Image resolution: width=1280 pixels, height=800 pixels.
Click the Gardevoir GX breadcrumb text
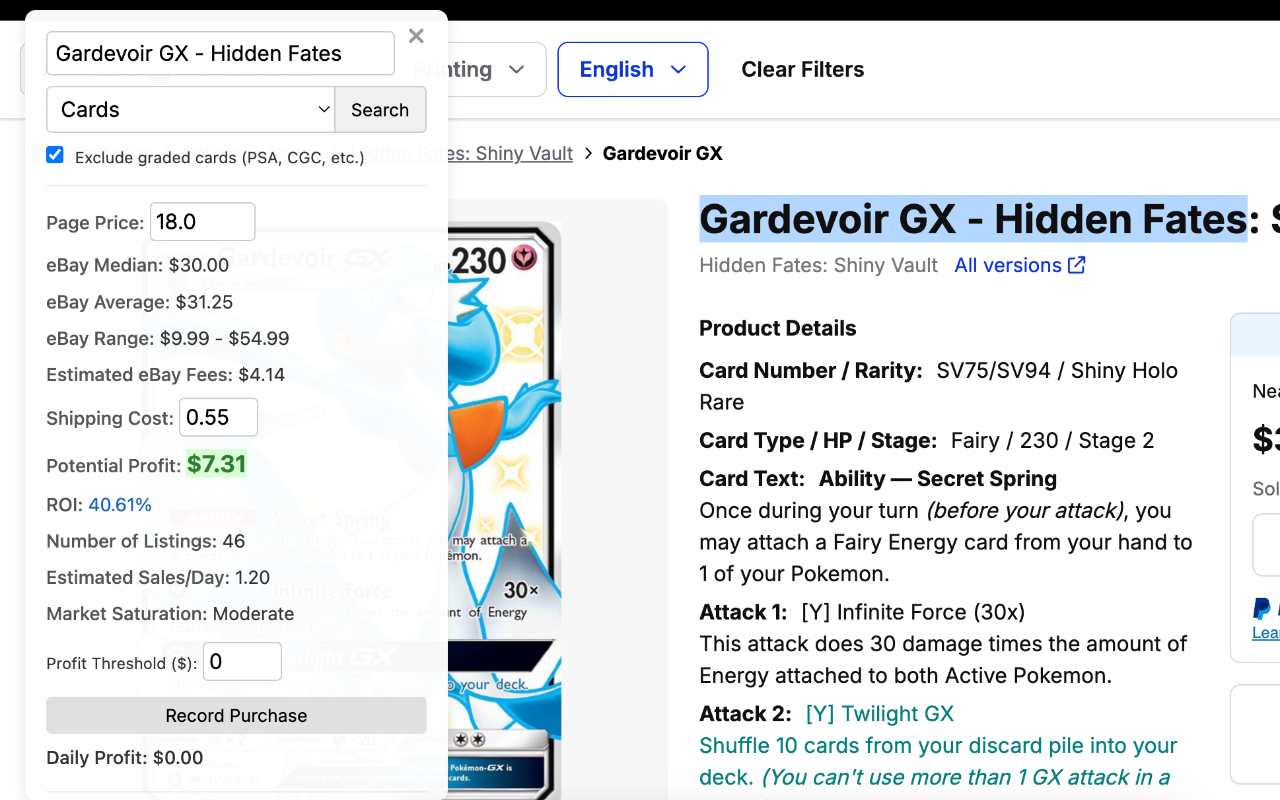pyautogui.click(x=662, y=154)
